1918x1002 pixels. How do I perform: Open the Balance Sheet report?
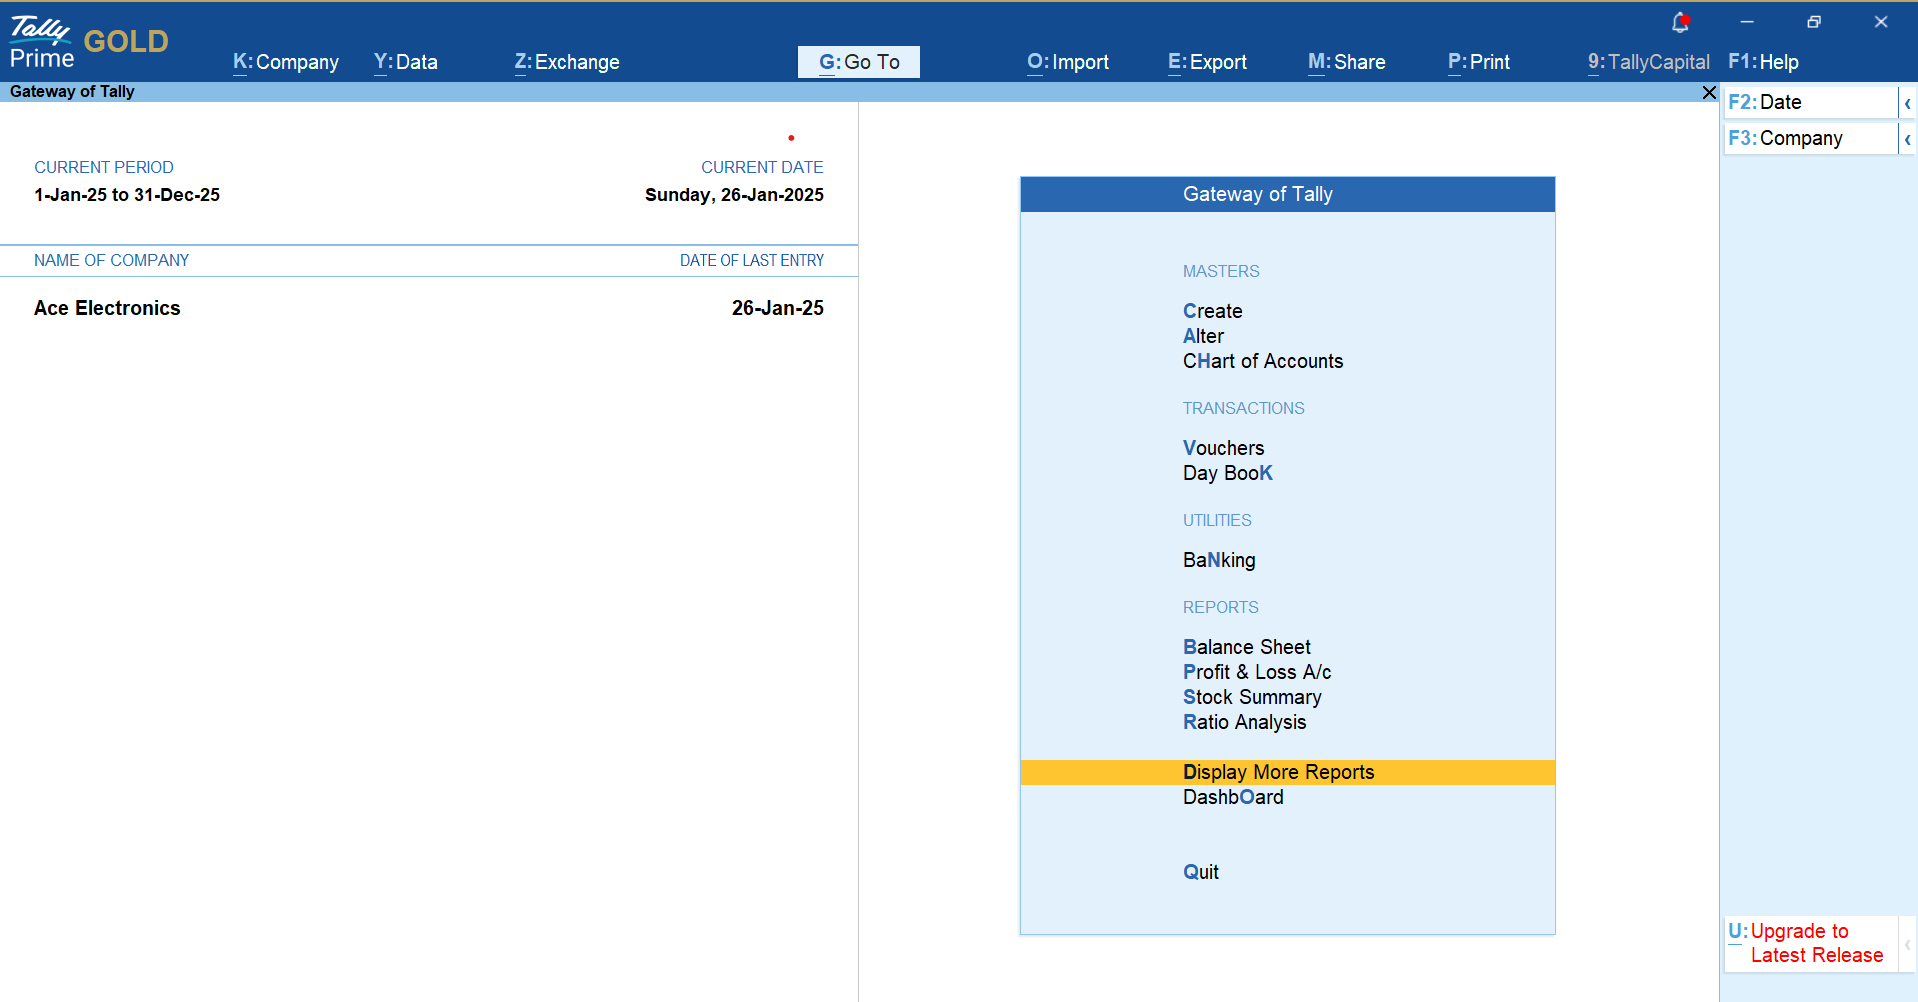click(1246, 647)
